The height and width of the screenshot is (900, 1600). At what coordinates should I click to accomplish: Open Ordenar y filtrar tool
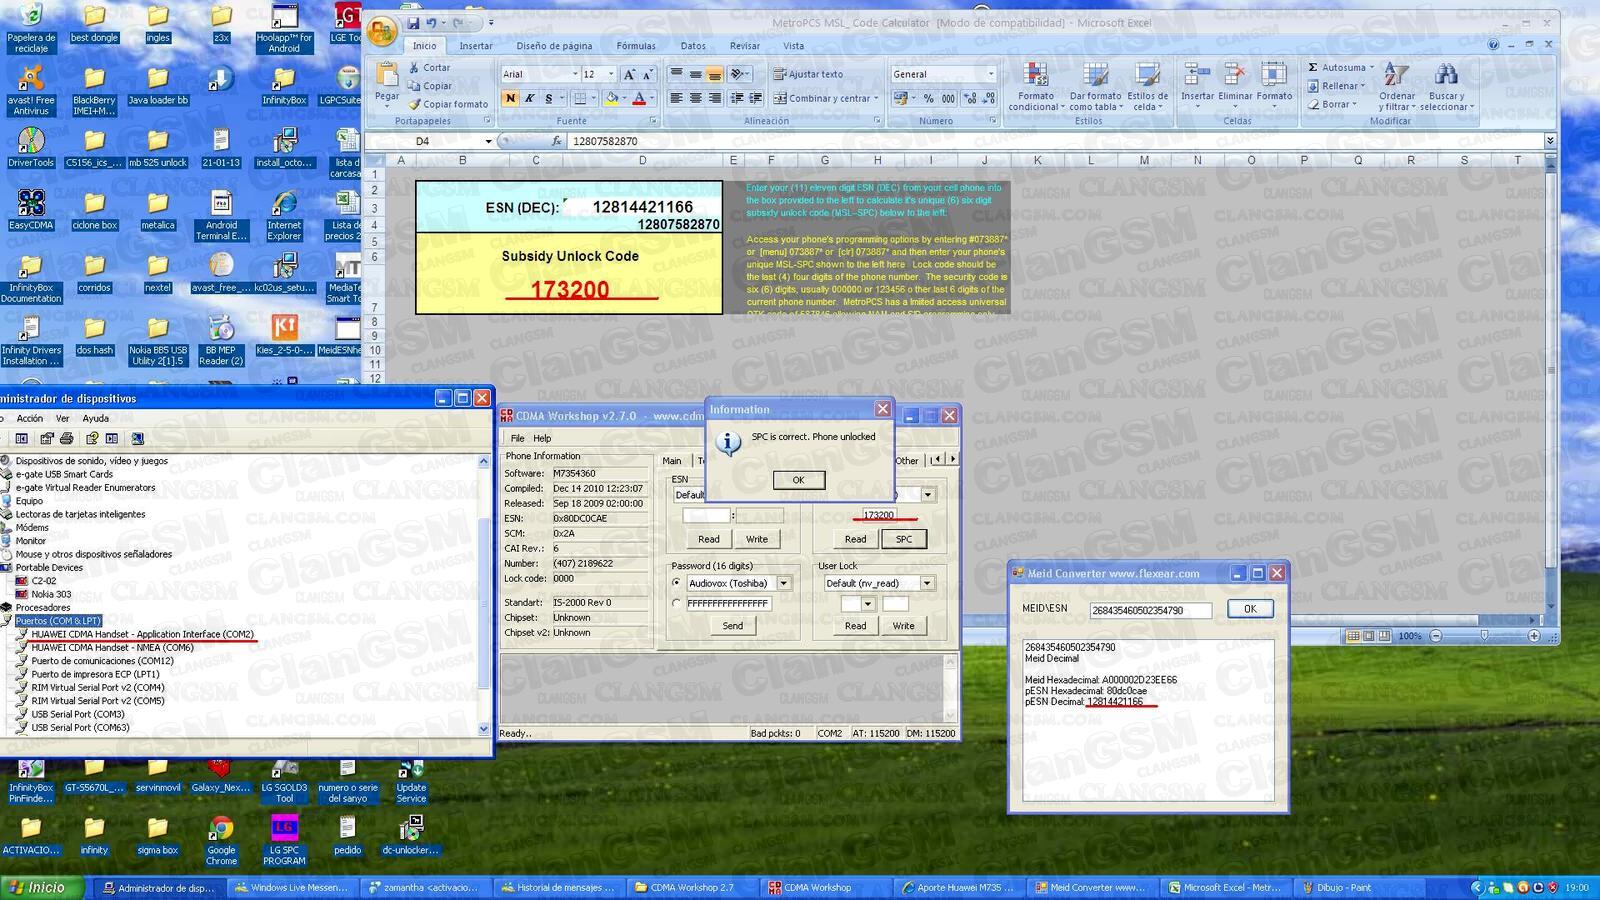click(1396, 87)
